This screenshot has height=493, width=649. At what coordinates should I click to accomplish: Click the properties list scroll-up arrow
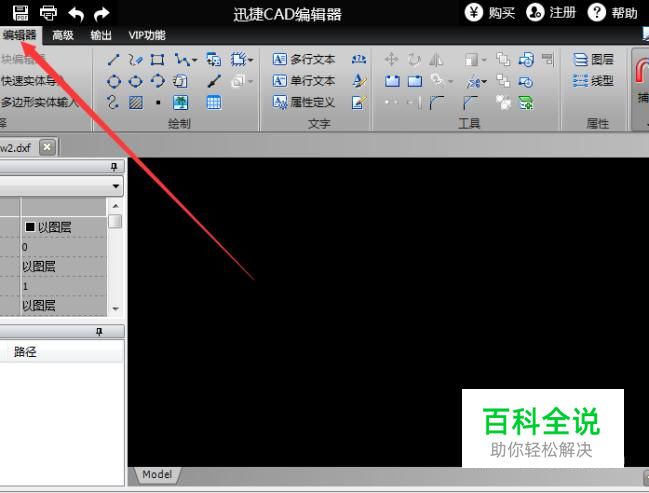[x=115, y=206]
